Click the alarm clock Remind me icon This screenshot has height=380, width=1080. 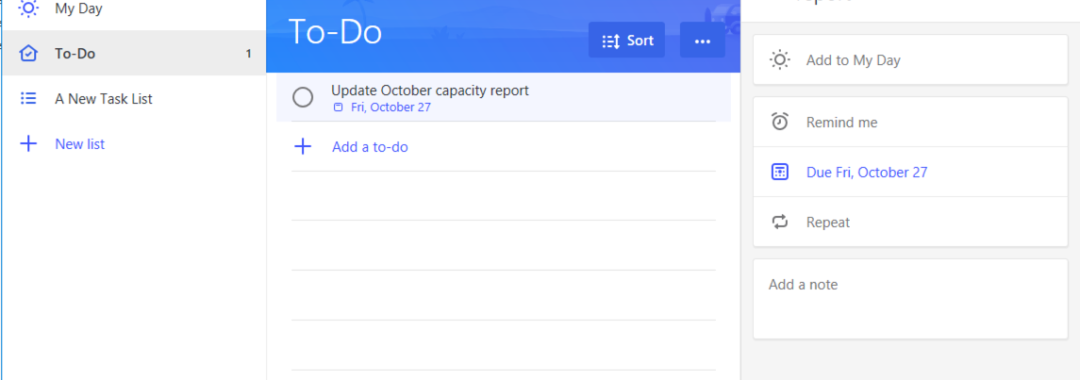point(780,122)
